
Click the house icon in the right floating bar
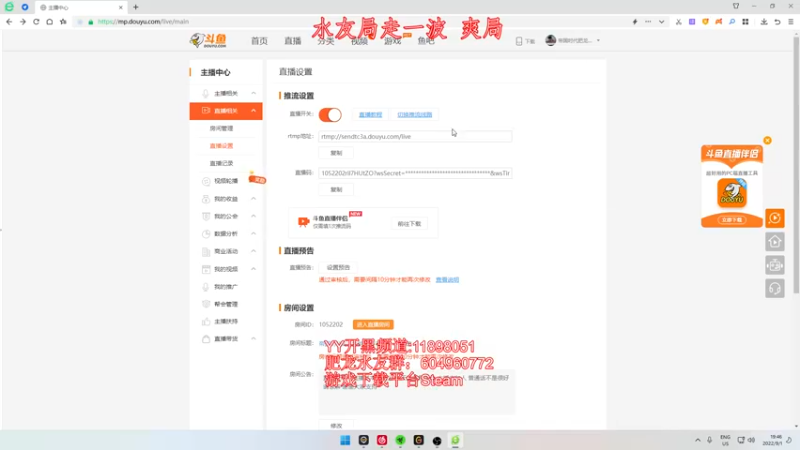click(774, 242)
